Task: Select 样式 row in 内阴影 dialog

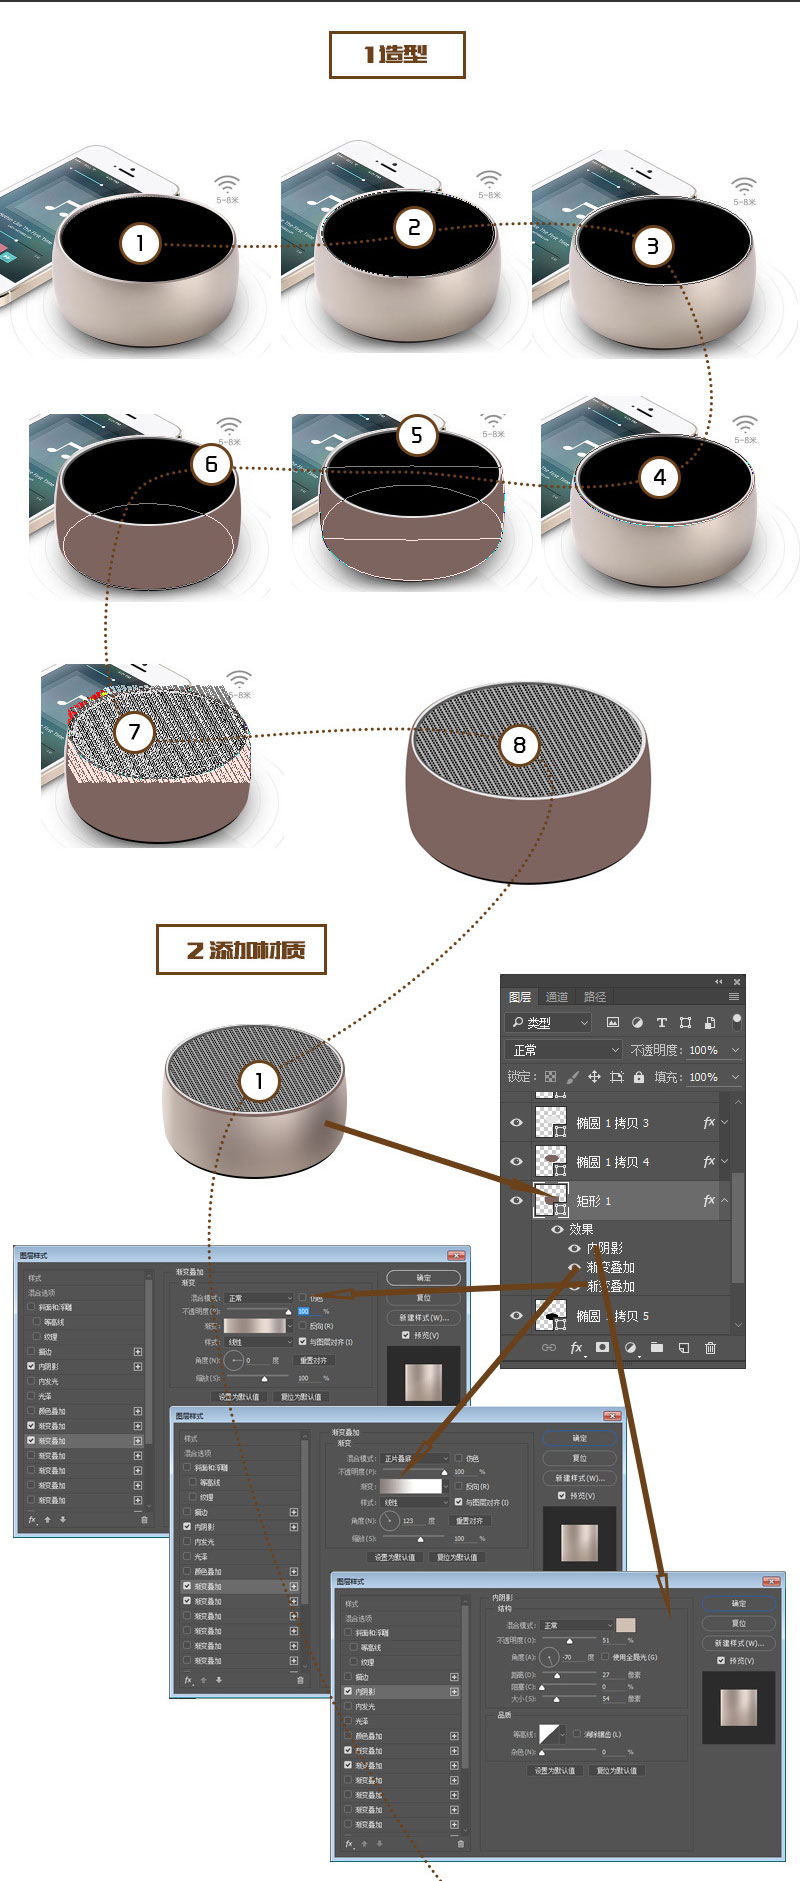Action: (x=400, y=1604)
